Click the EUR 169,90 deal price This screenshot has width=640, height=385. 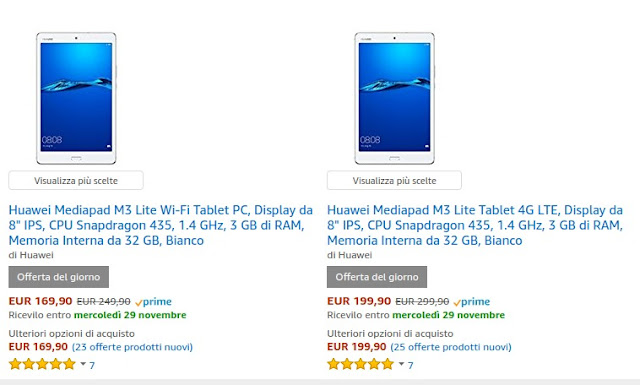tap(40, 301)
